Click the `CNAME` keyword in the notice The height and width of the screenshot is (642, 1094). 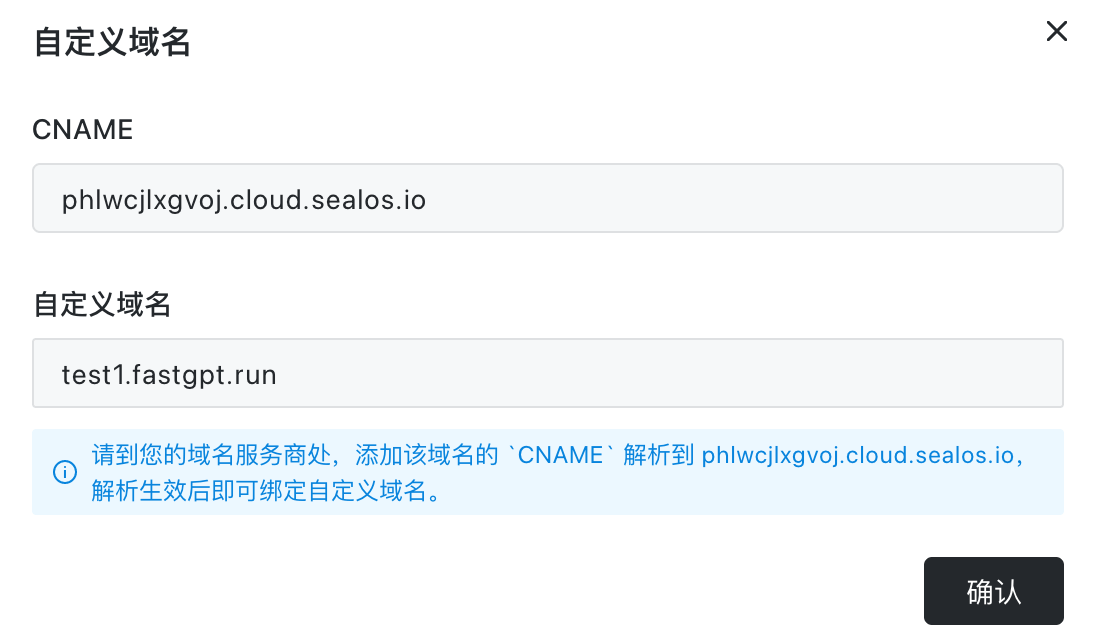click(x=560, y=455)
